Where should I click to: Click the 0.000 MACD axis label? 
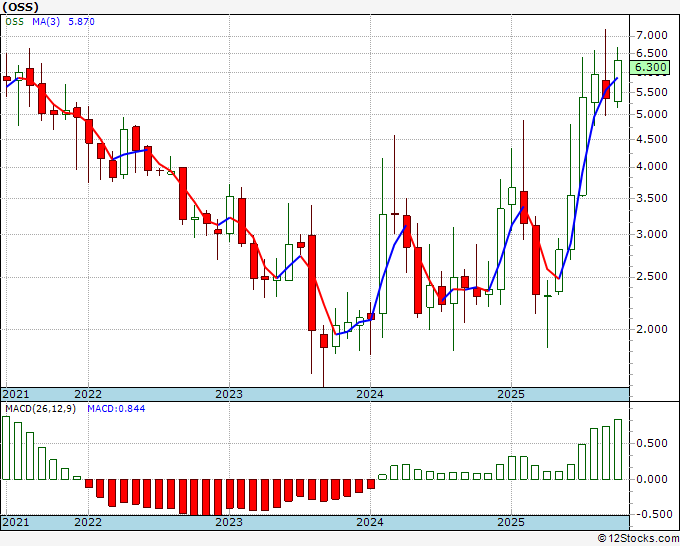651,479
